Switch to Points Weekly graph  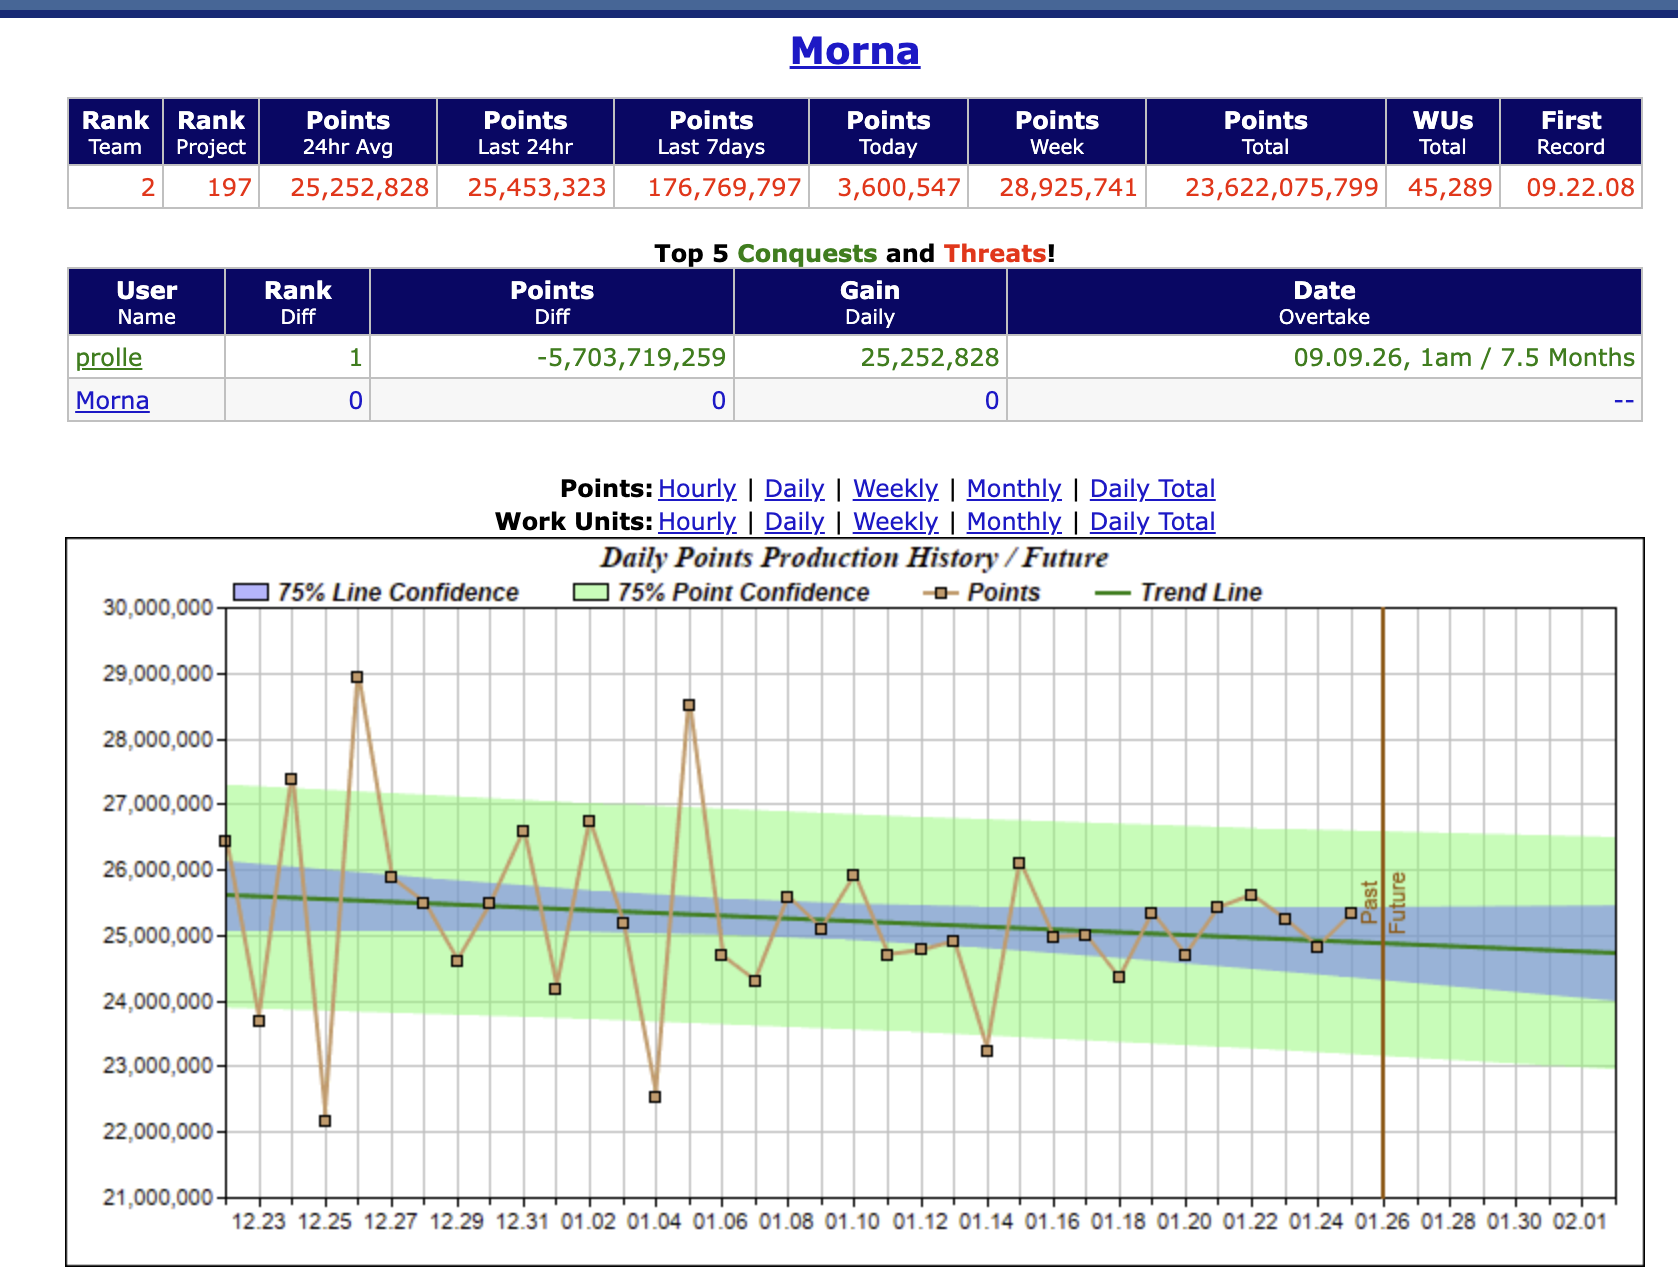click(895, 489)
